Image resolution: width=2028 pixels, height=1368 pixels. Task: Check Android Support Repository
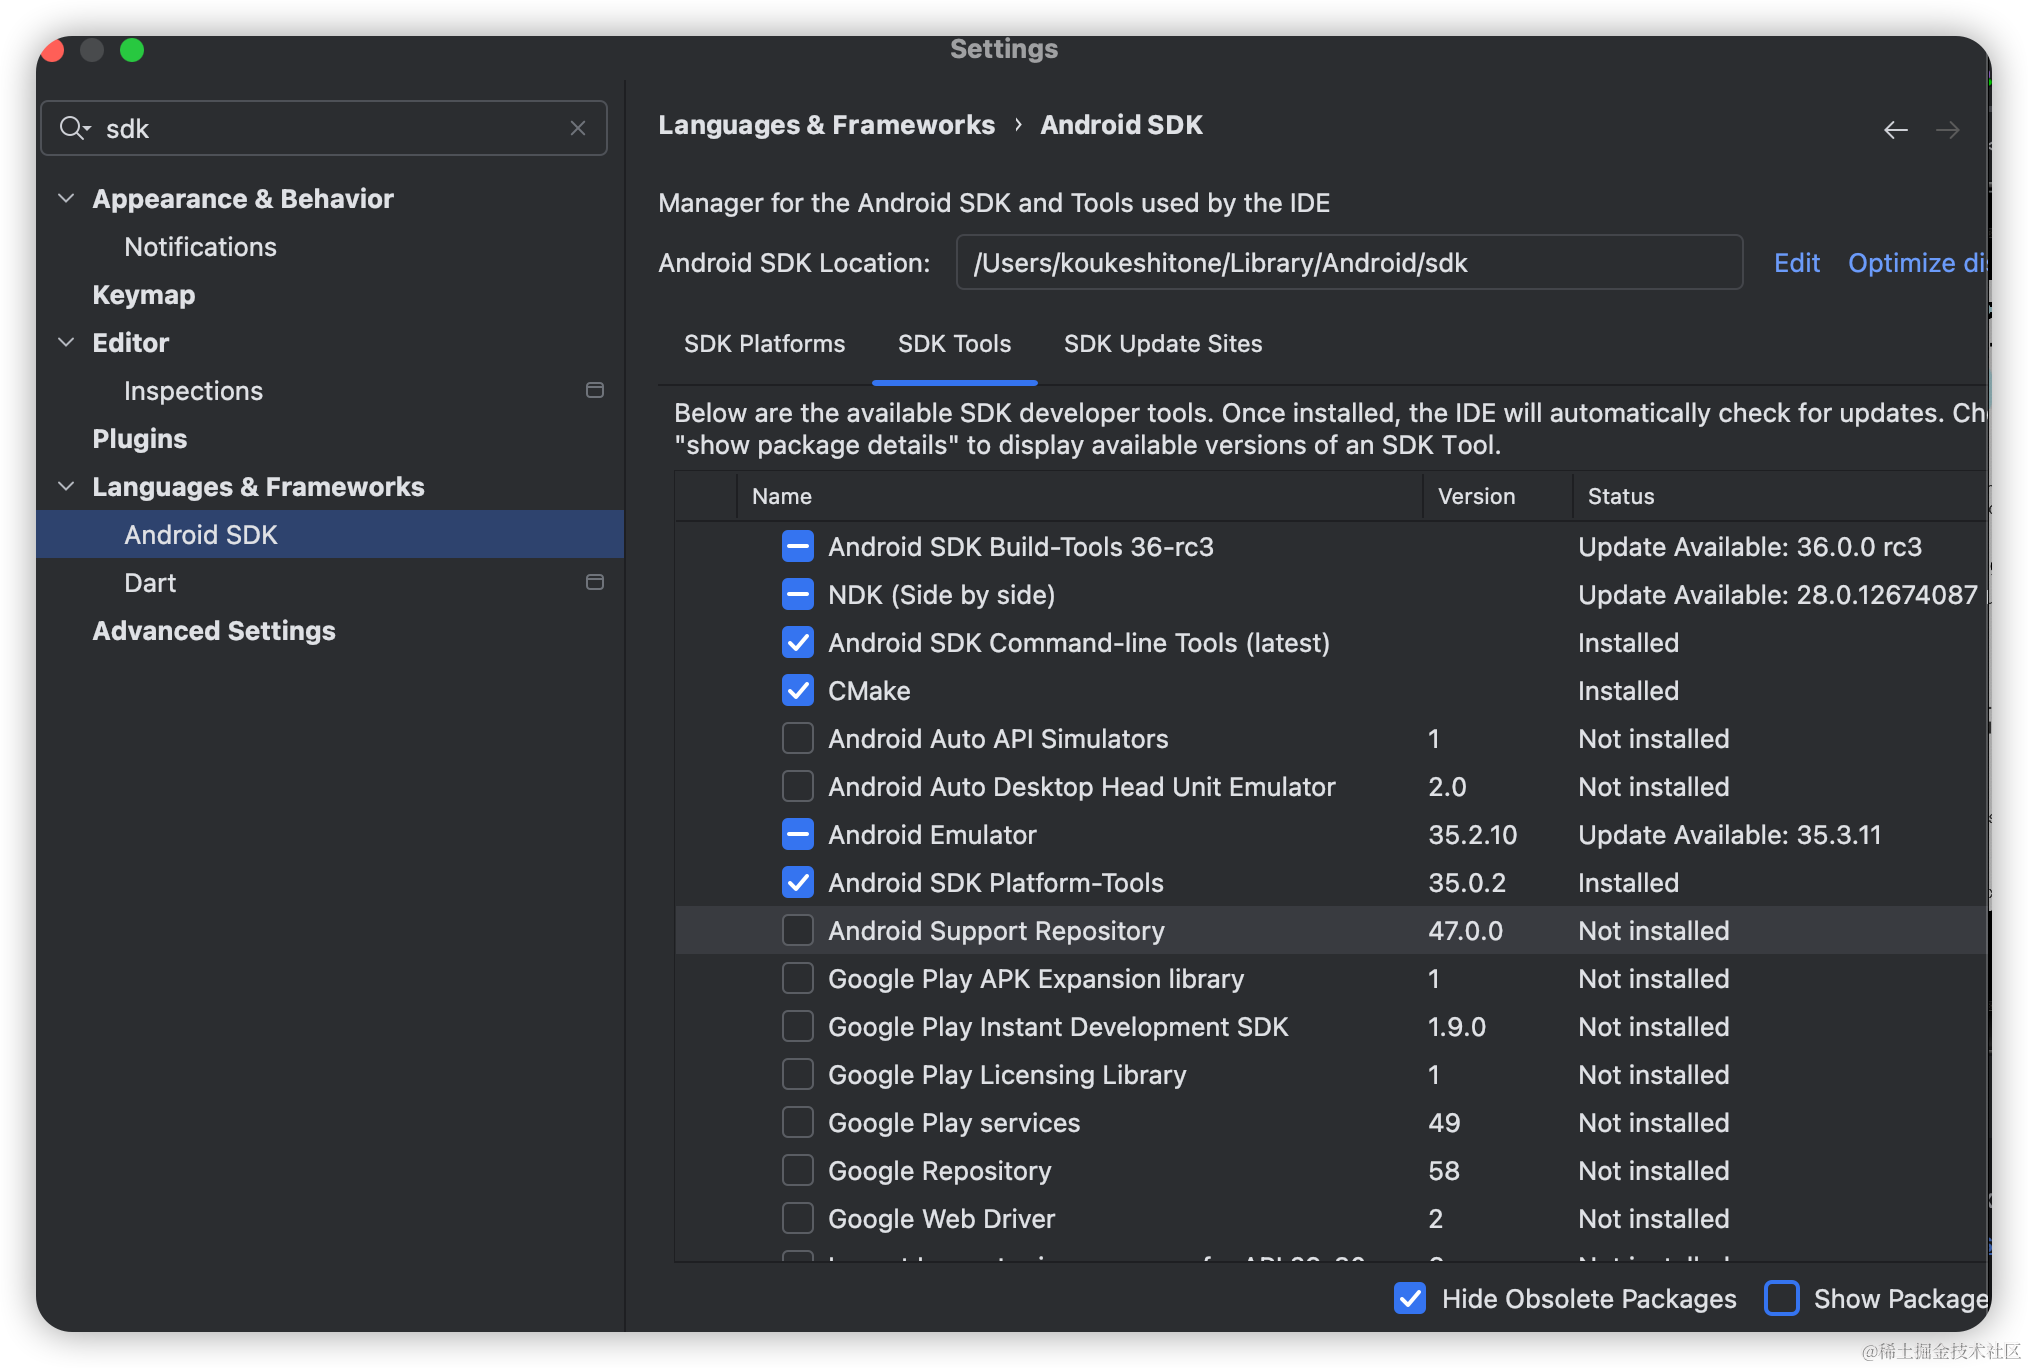click(x=798, y=931)
